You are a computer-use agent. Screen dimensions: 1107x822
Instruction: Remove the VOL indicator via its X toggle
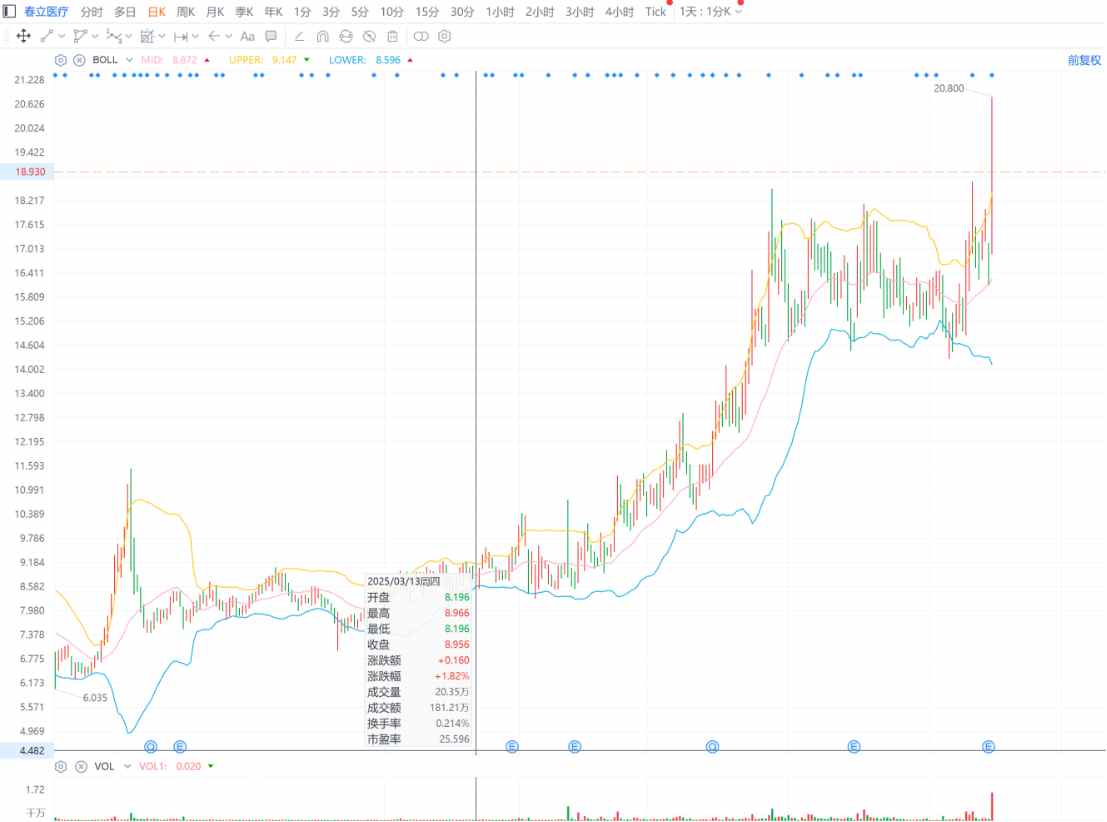coord(79,766)
